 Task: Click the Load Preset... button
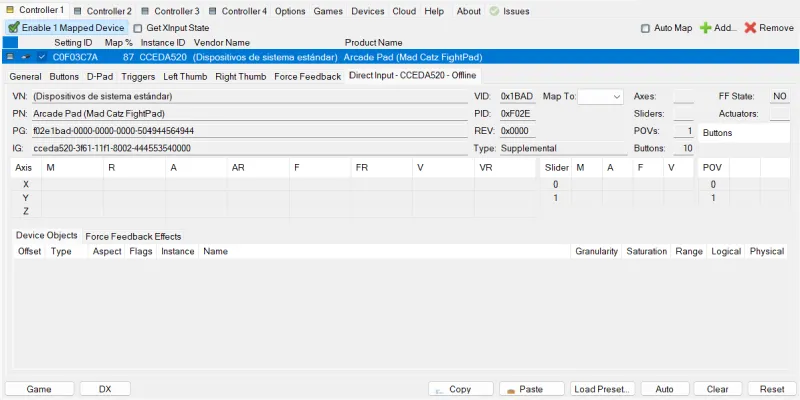pos(603,389)
